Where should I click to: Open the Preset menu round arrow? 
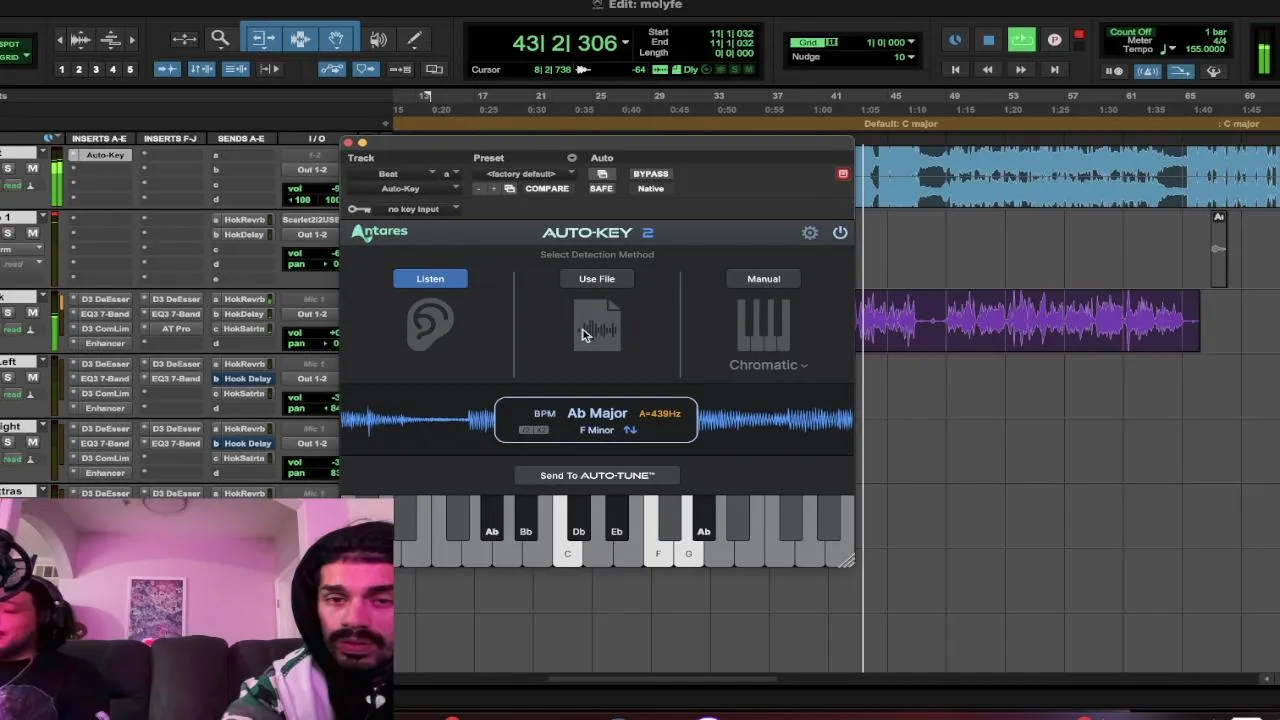click(571, 158)
